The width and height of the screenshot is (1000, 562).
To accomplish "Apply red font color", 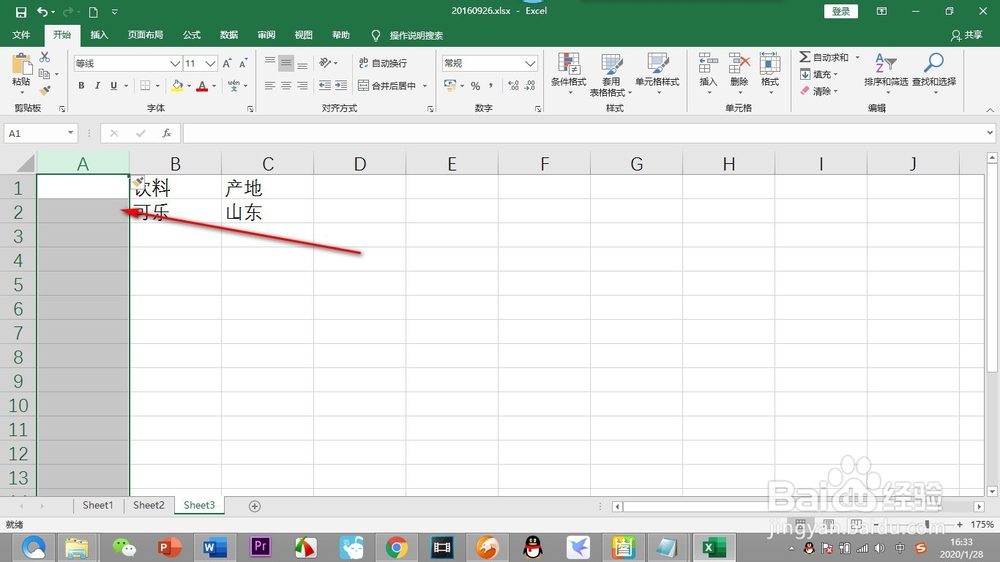I will 202,85.
